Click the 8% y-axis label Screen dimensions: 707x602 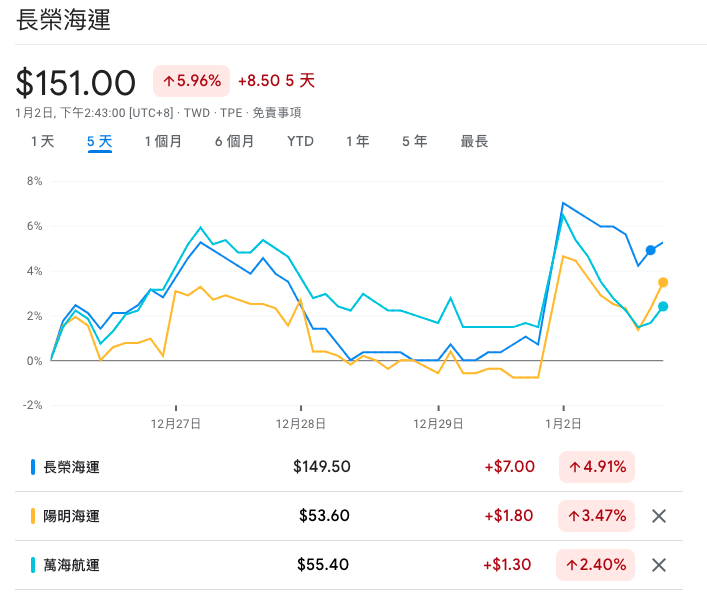click(x=34, y=181)
